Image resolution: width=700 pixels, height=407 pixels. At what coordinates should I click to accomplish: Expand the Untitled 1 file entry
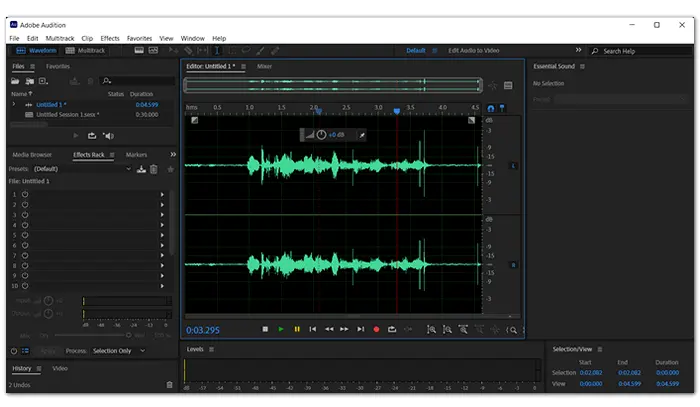pos(14,104)
